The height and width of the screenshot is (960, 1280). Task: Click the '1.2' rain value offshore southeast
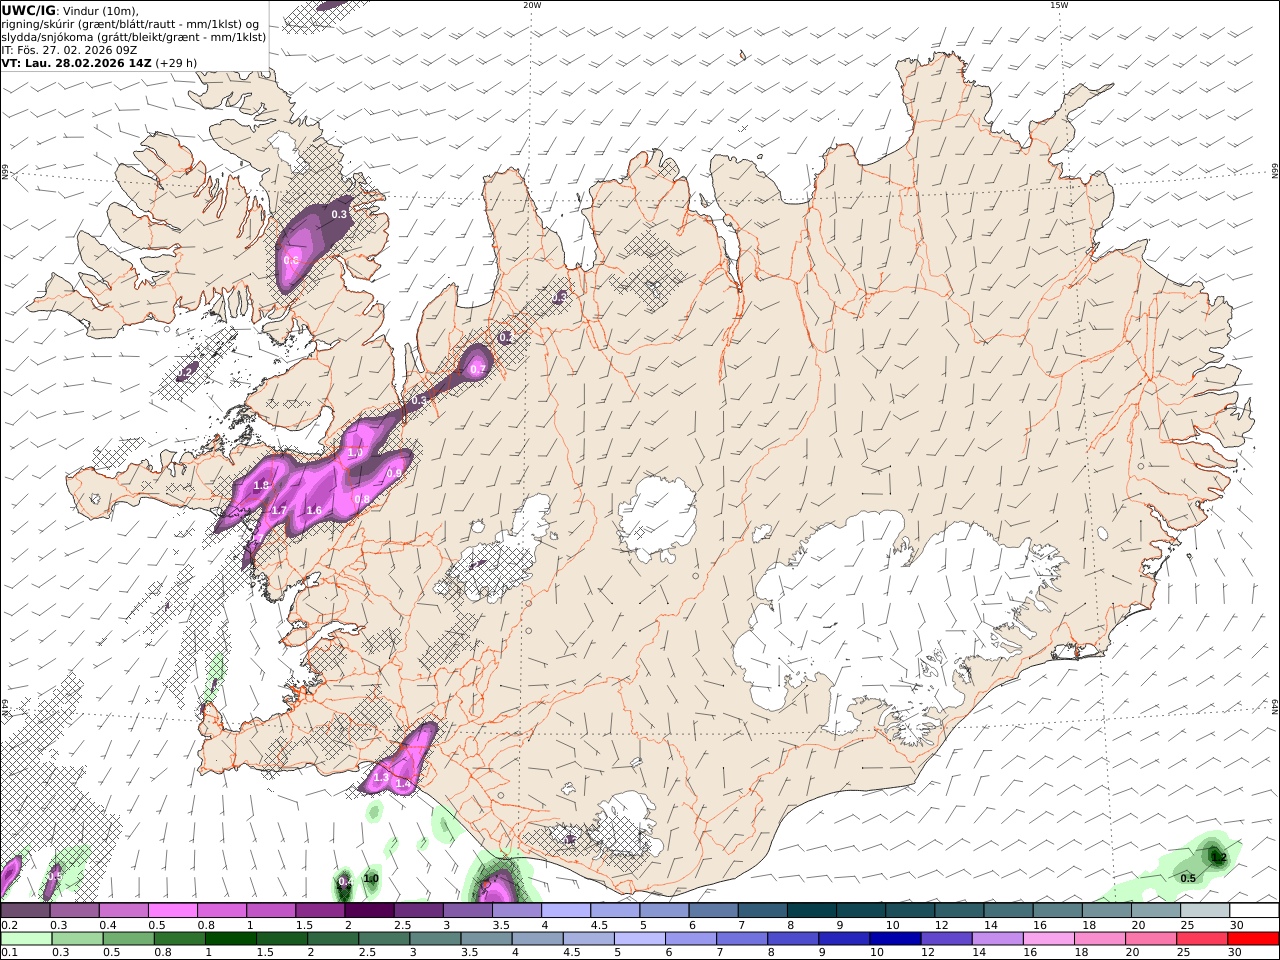[1218, 857]
